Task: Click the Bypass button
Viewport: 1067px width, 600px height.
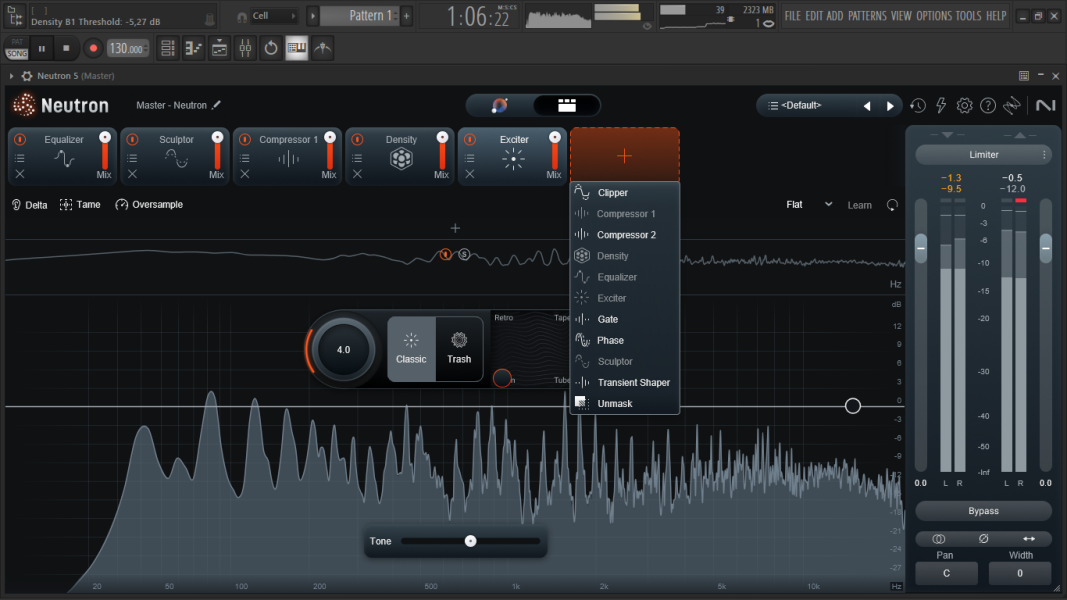Action: click(983, 511)
